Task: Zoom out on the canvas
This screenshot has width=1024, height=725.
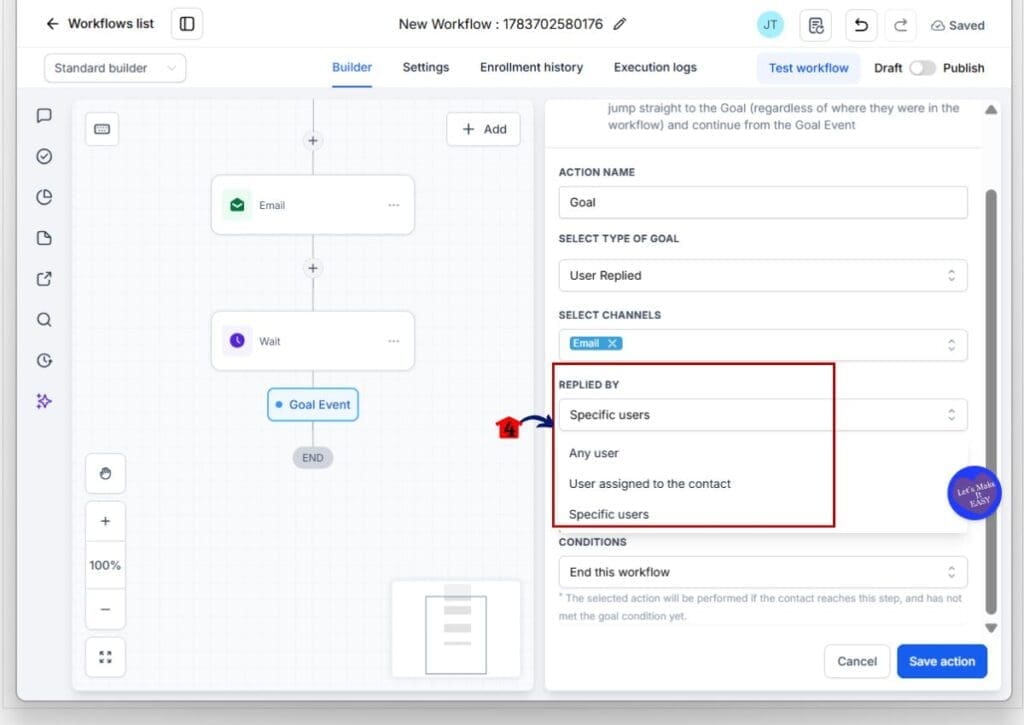Action: (105, 609)
